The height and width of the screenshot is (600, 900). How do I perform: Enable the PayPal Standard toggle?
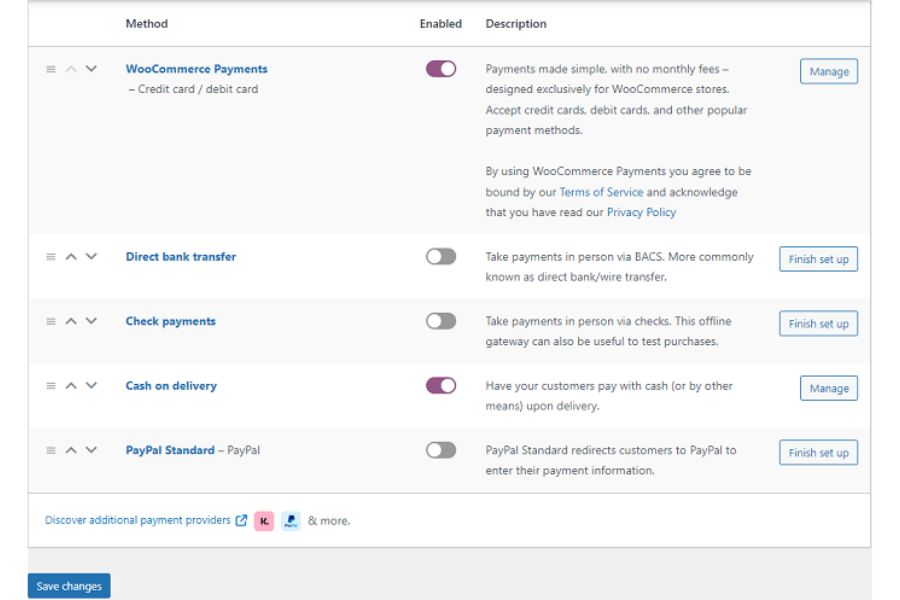(441, 450)
